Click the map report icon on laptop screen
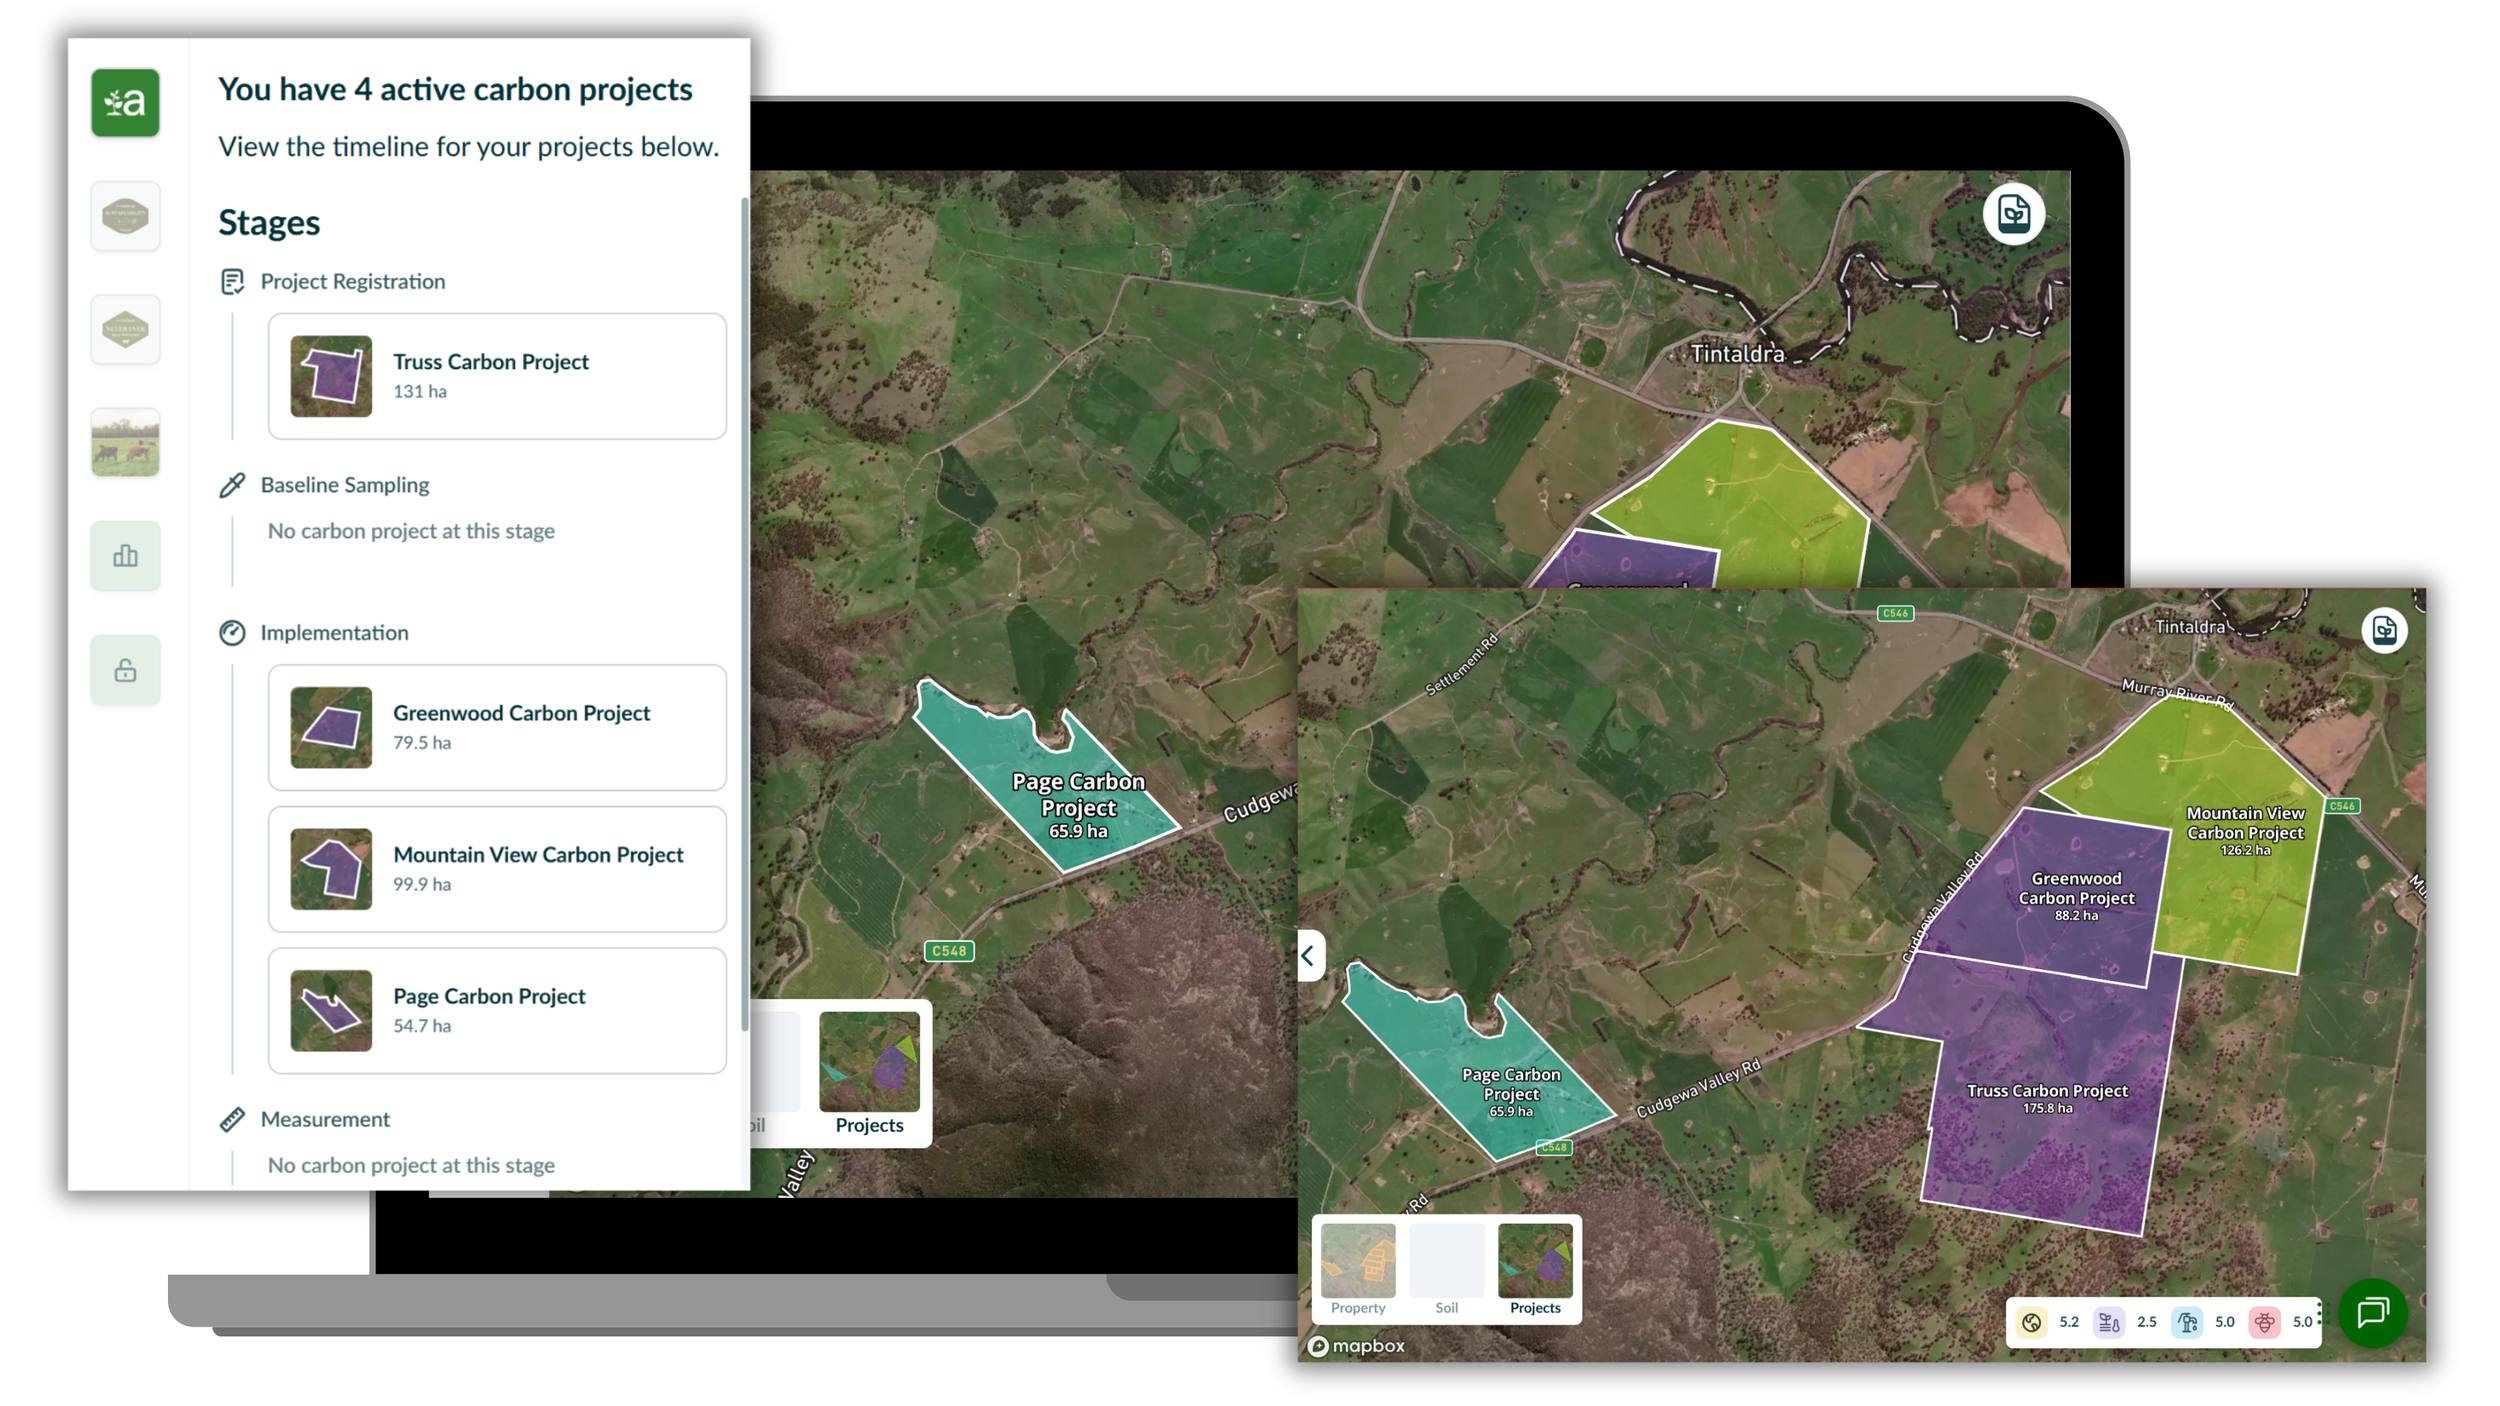2500x1406 pixels. tap(2013, 214)
